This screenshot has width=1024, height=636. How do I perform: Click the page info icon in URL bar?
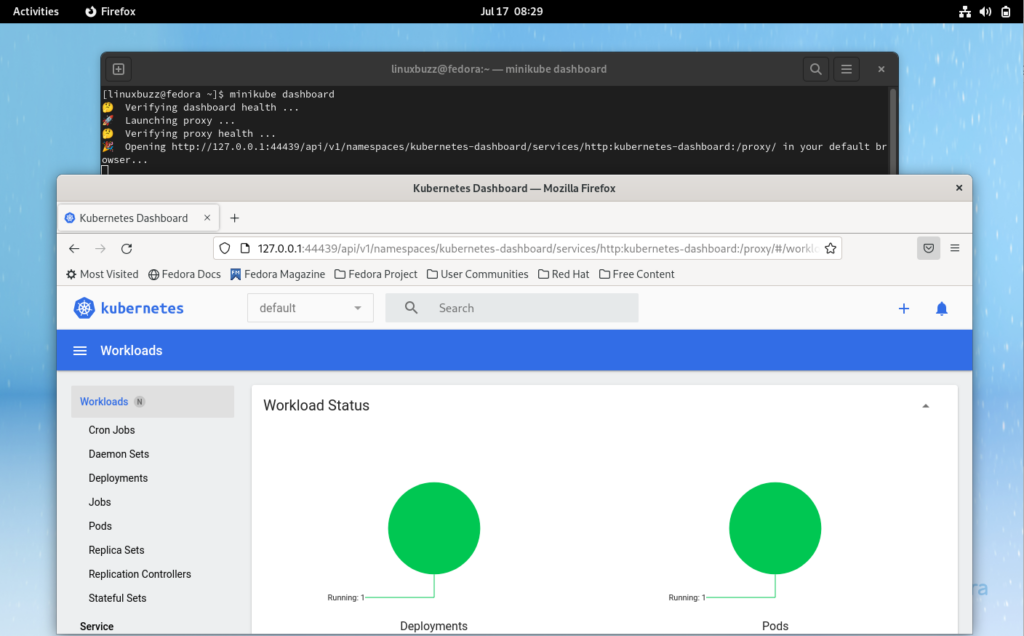coord(246,248)
